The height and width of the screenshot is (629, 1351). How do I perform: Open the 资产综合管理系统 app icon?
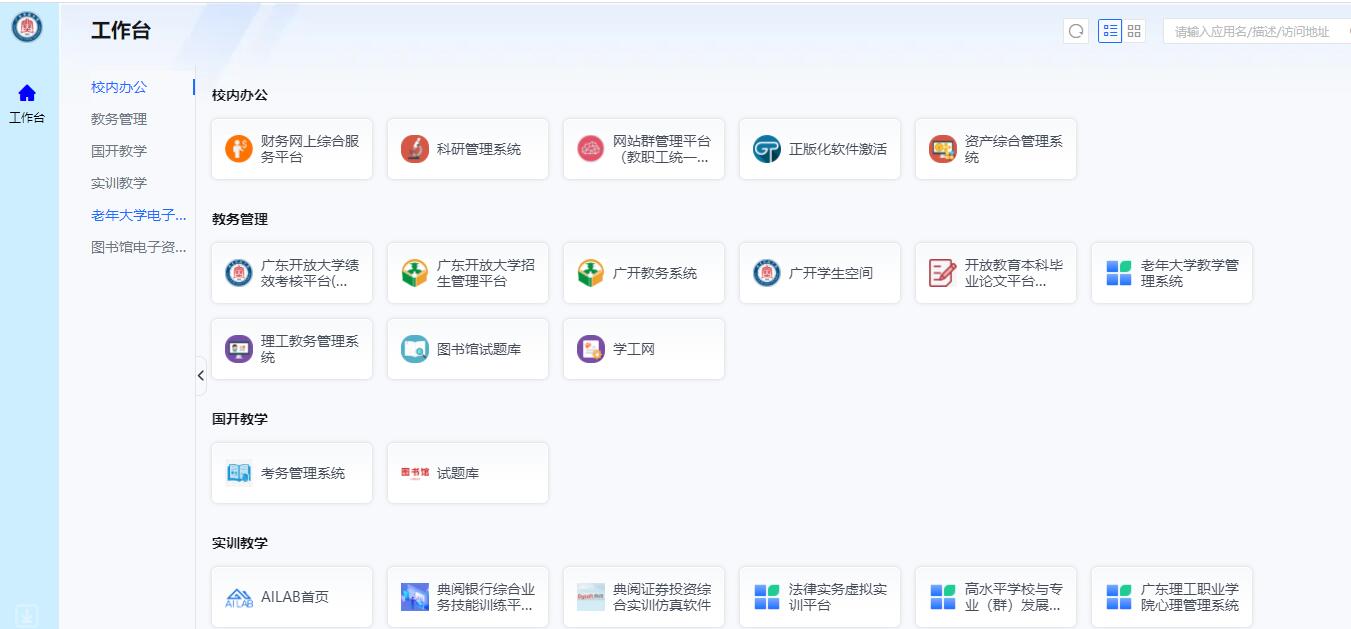[x=943, y=149]
